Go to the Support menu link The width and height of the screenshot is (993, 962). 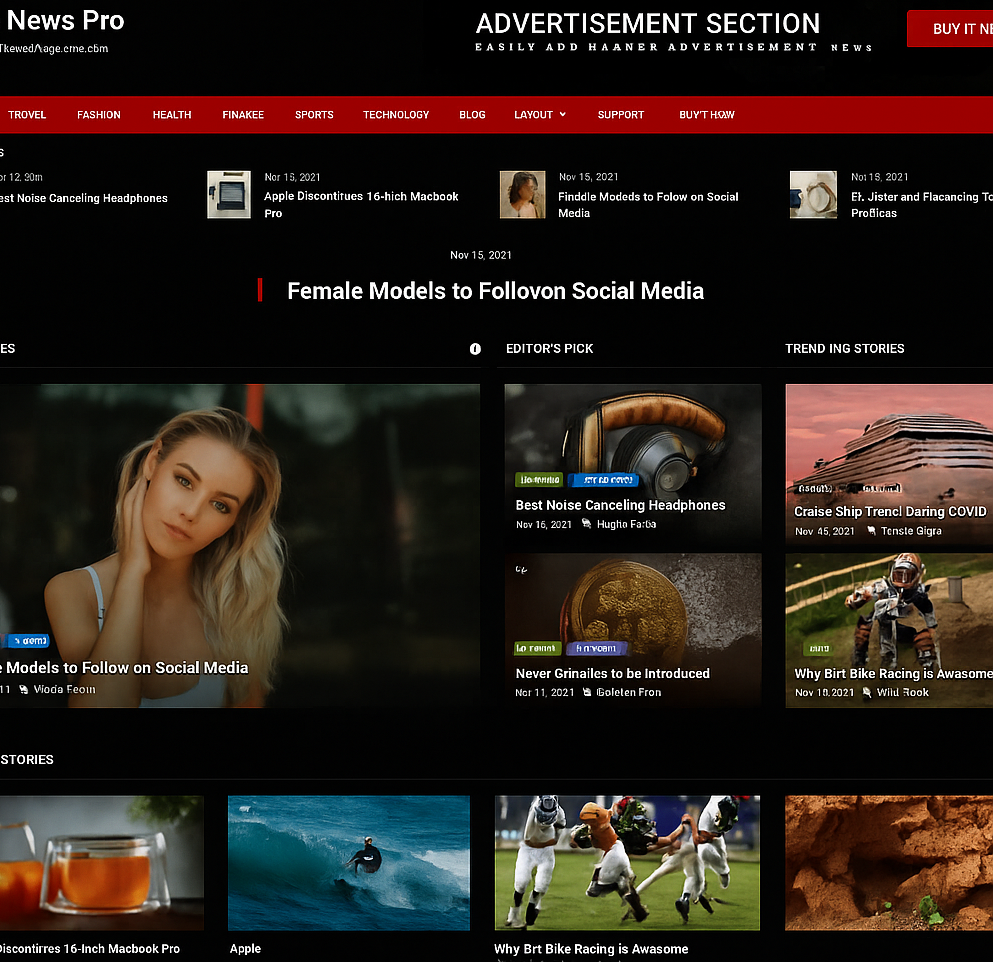coord(621,115)
